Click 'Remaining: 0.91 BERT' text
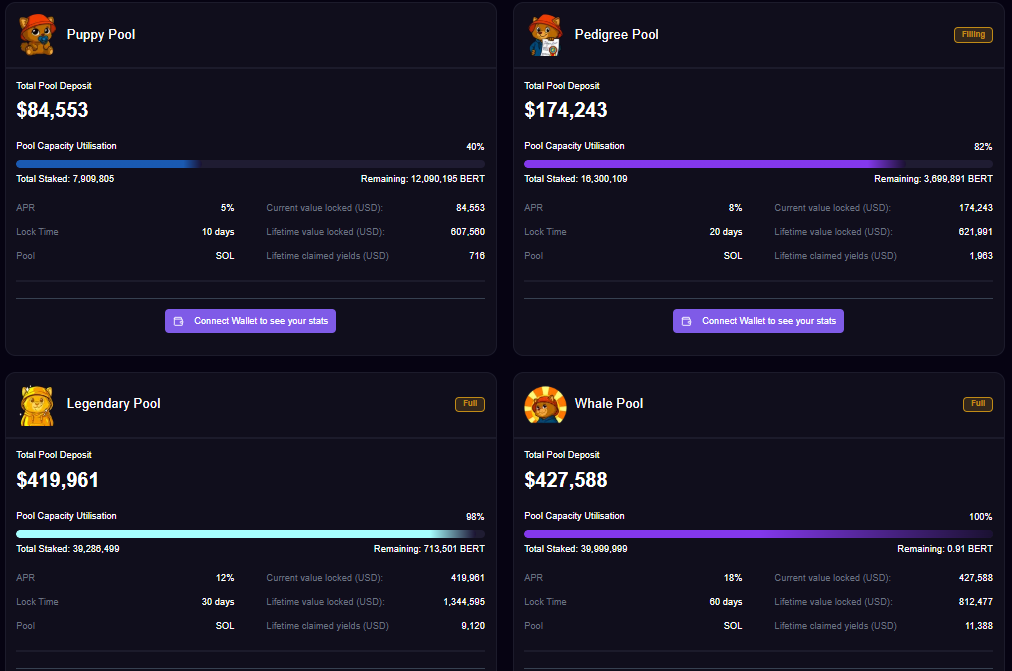1012x671 pixels. [x=945, y=548]
